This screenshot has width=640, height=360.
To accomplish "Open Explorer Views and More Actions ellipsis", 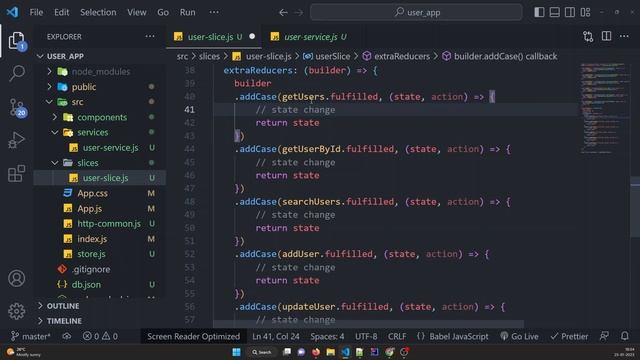I will 150,36.
